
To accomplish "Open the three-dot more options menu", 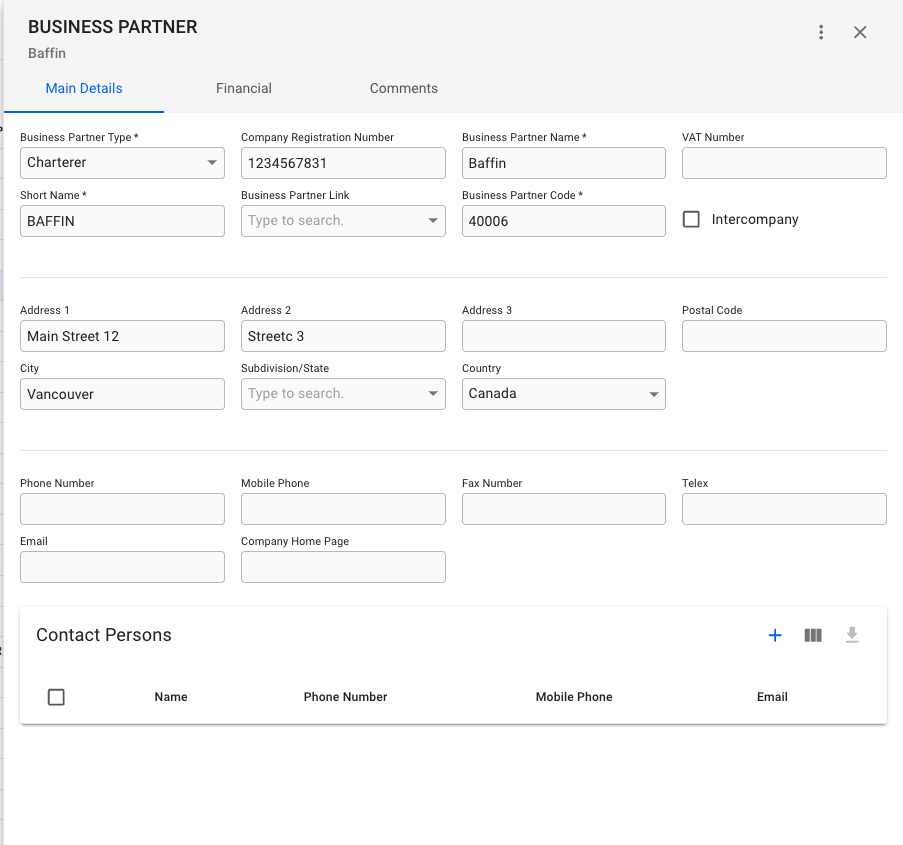I will [821, 32].
